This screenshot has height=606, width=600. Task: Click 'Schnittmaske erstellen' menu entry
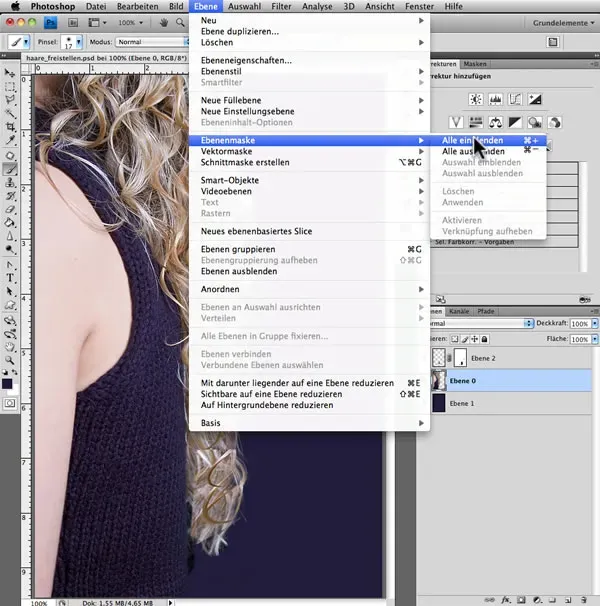pos(245,162)
